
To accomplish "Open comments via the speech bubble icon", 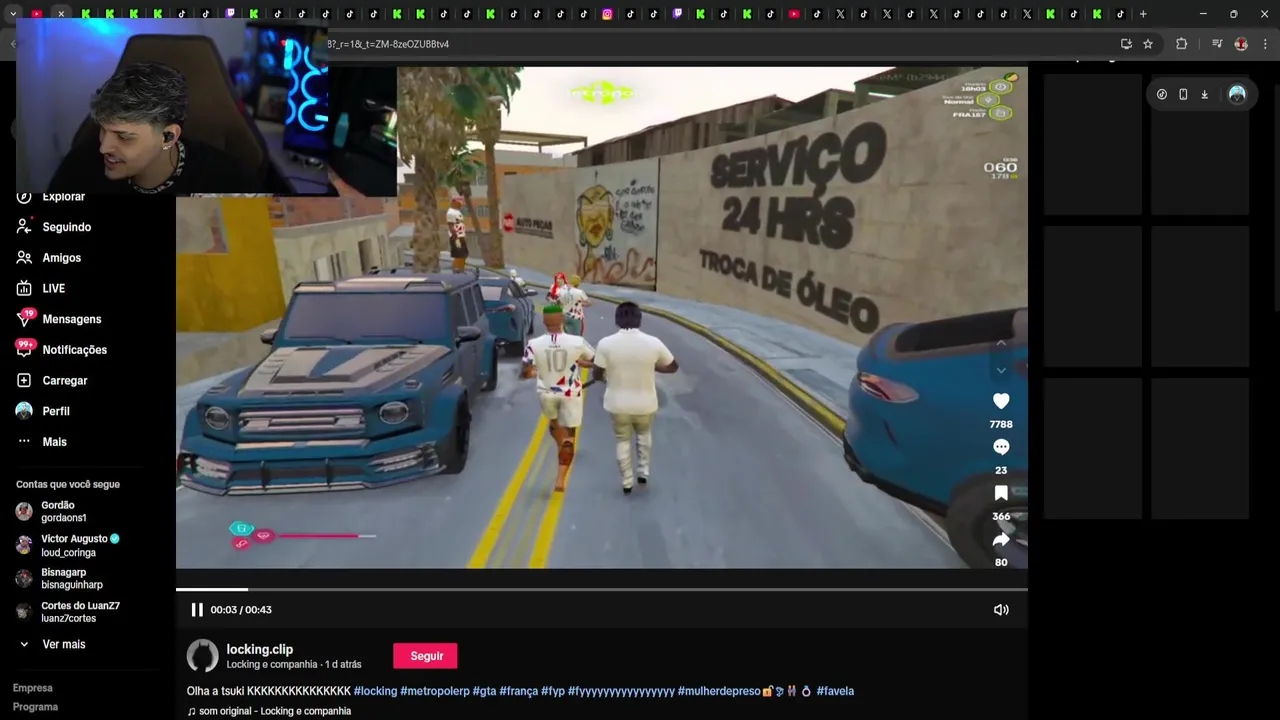I will pos(1001,447).
